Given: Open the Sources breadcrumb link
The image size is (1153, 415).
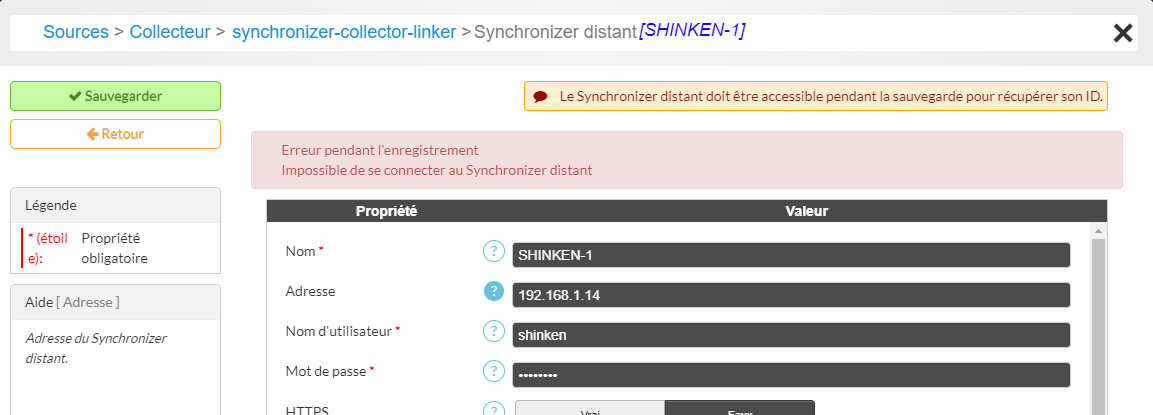Looking at the screenshot, I should coord(76,32).
